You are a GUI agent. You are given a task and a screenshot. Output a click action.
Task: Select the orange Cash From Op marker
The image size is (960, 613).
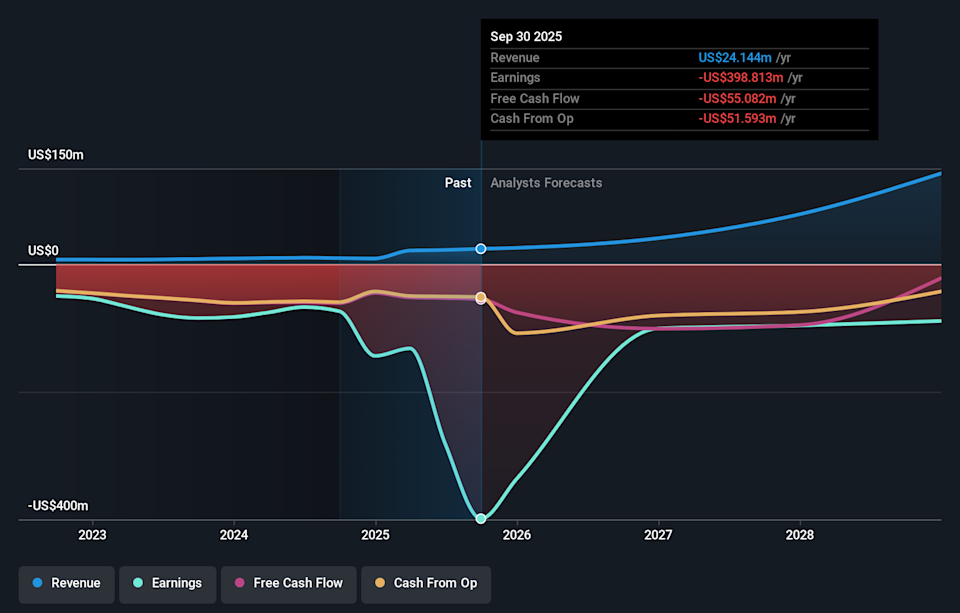click(481, 297)
